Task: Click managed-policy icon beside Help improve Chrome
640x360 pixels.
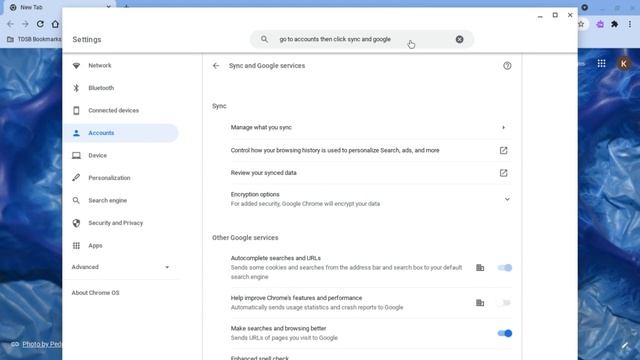Action: (480, 303)
